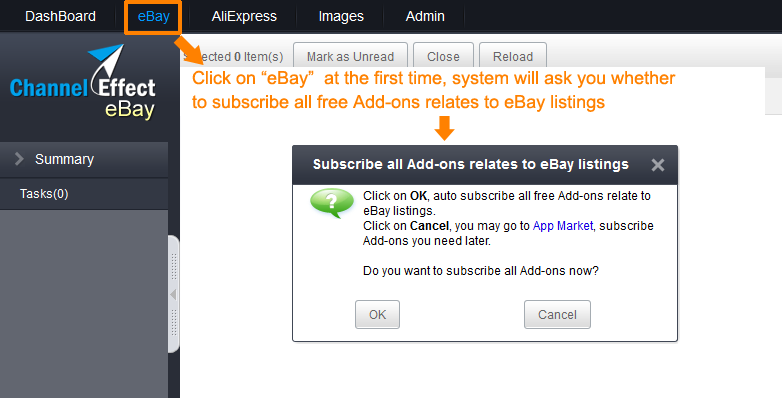The width and height of the screenshot is (782, 398).
Task: Collapse the sidebar using the arrow handle
Action: pos(174,294)
